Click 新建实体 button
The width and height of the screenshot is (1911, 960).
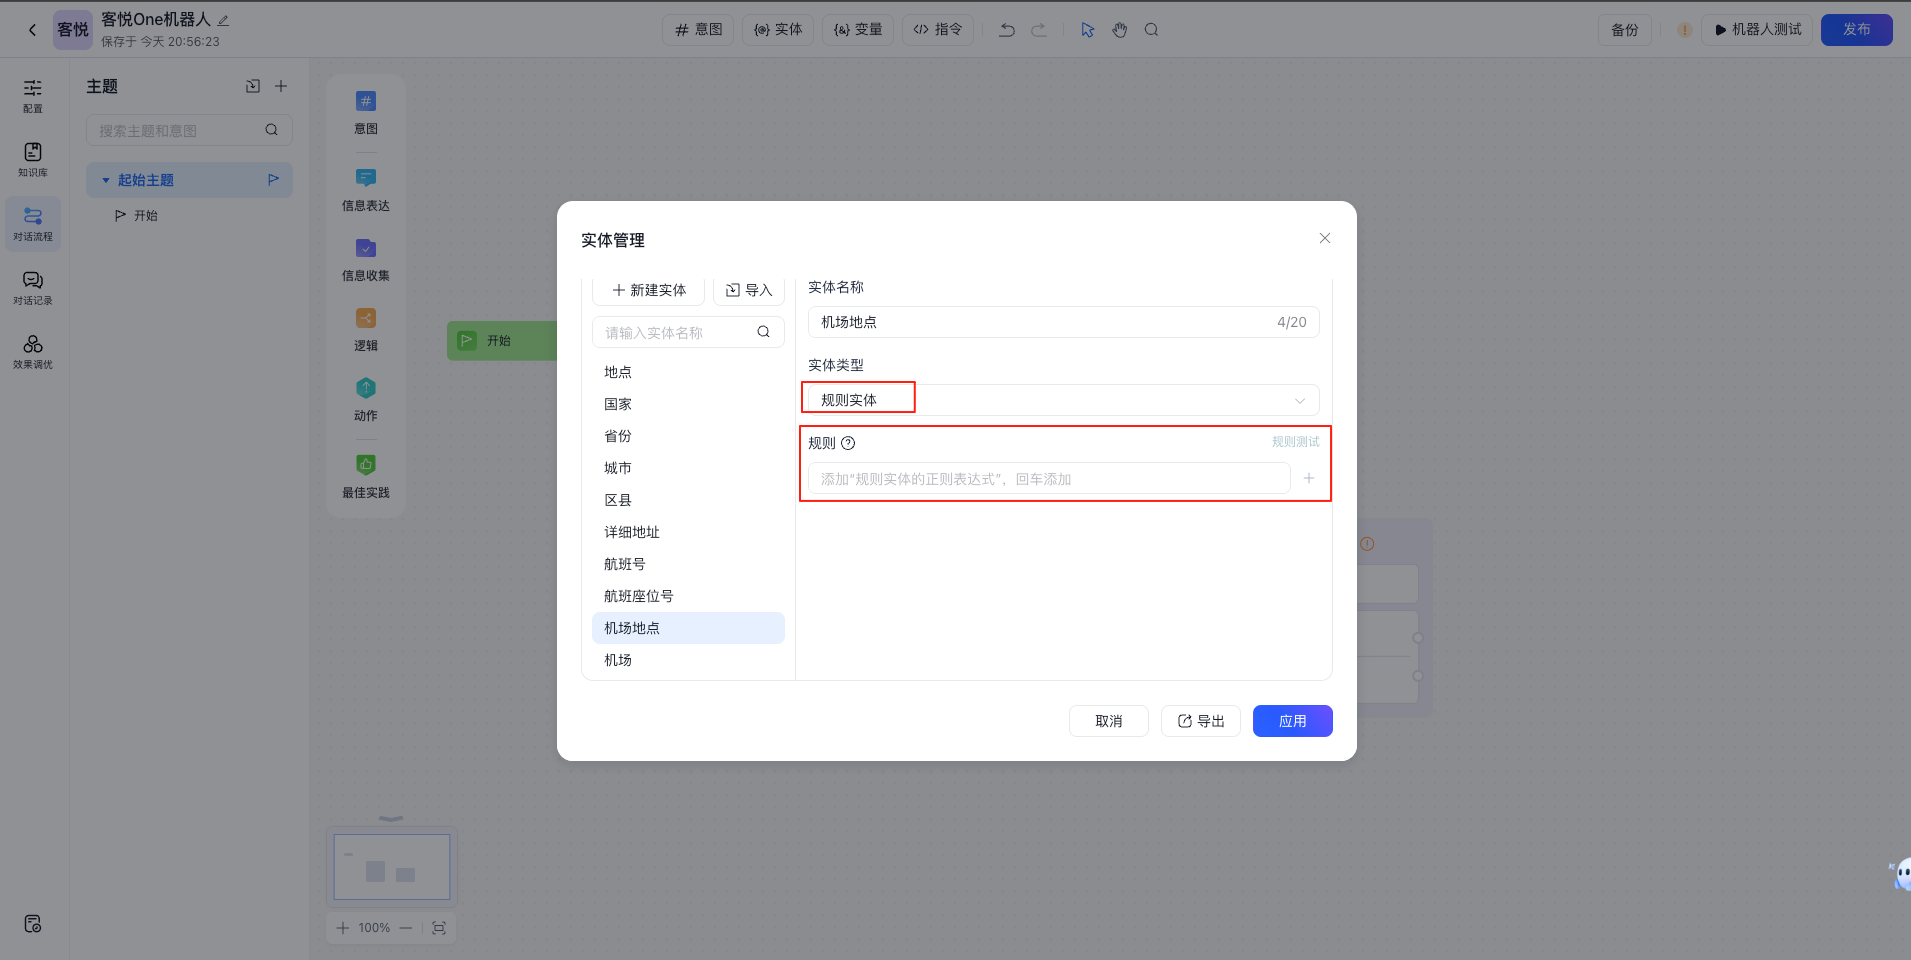tap(649, 290)
